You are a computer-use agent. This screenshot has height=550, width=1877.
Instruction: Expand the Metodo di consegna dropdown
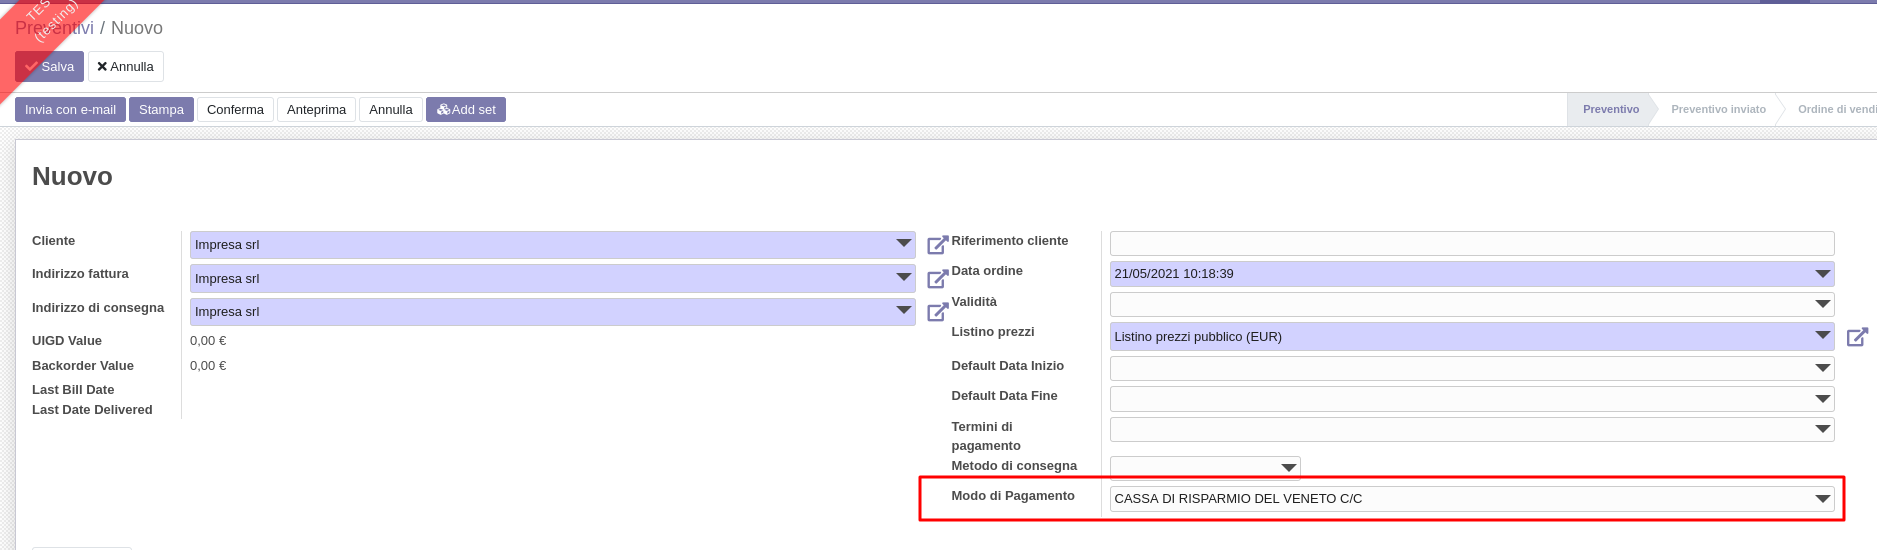tap(1288, 468)
